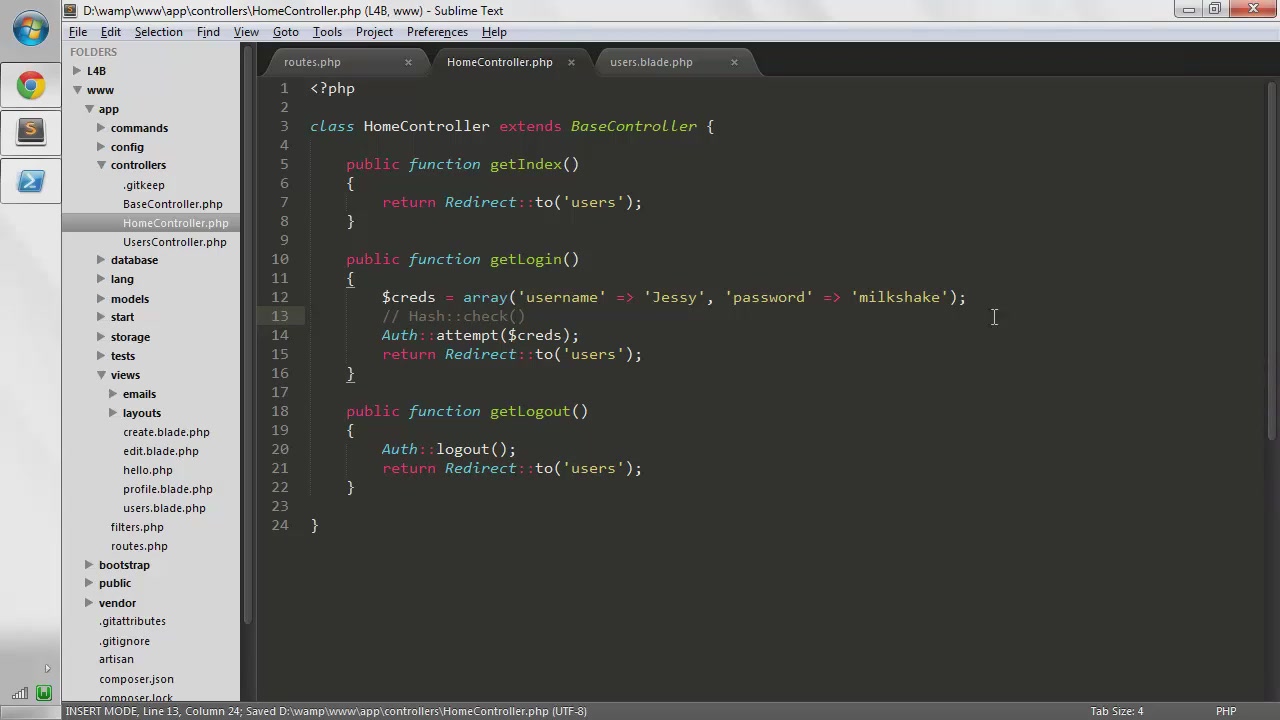Expand the models folder

click(101, 298)
